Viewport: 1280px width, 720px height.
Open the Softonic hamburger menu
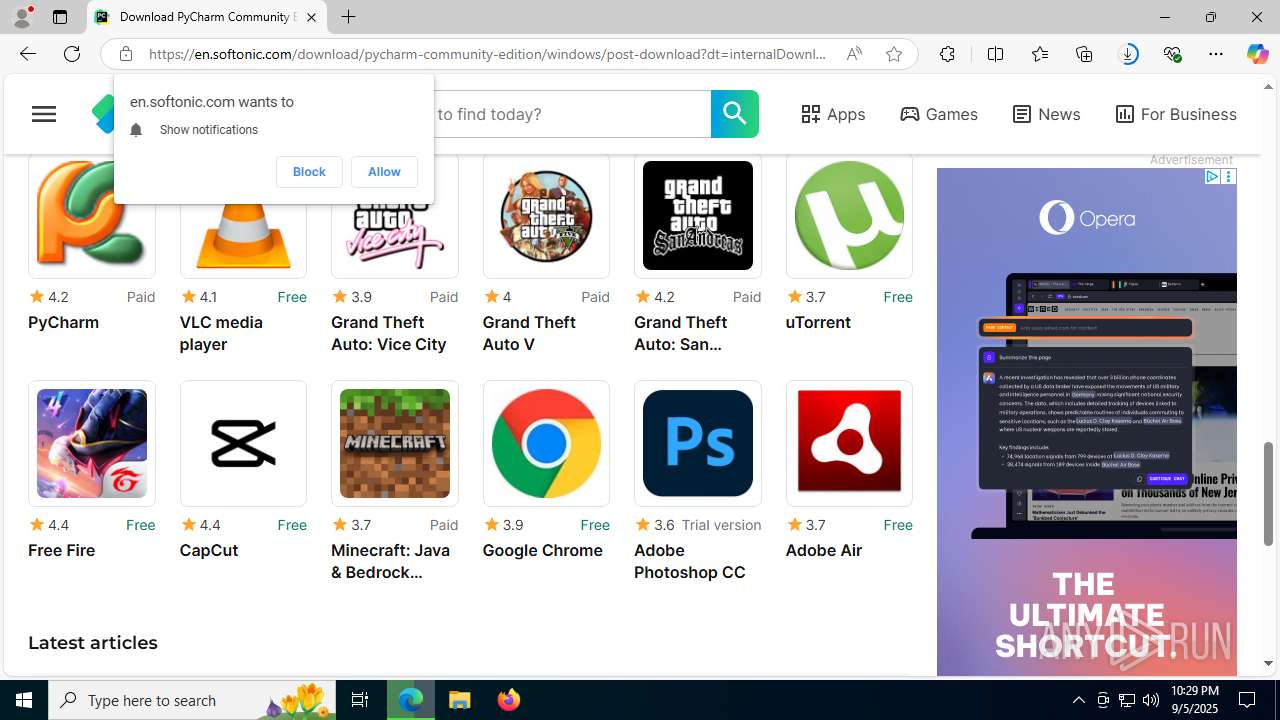pos(44,114)
